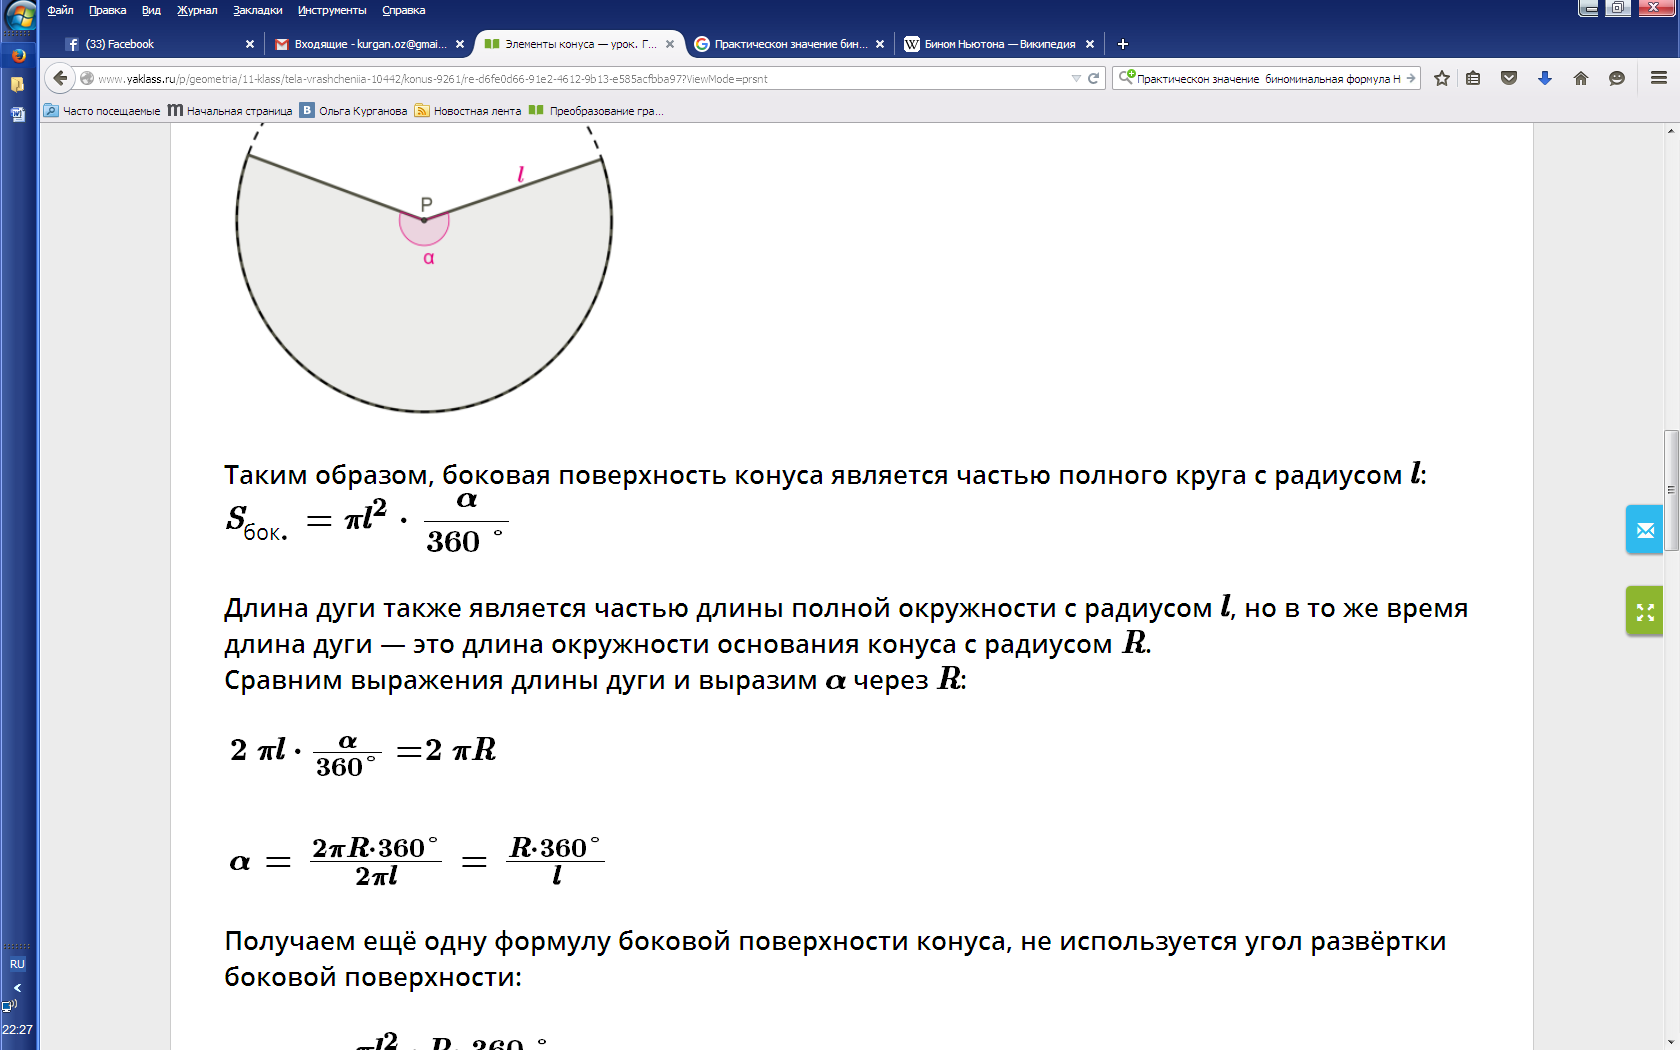Open the search engine selector dropdown

pos(1127,78)
